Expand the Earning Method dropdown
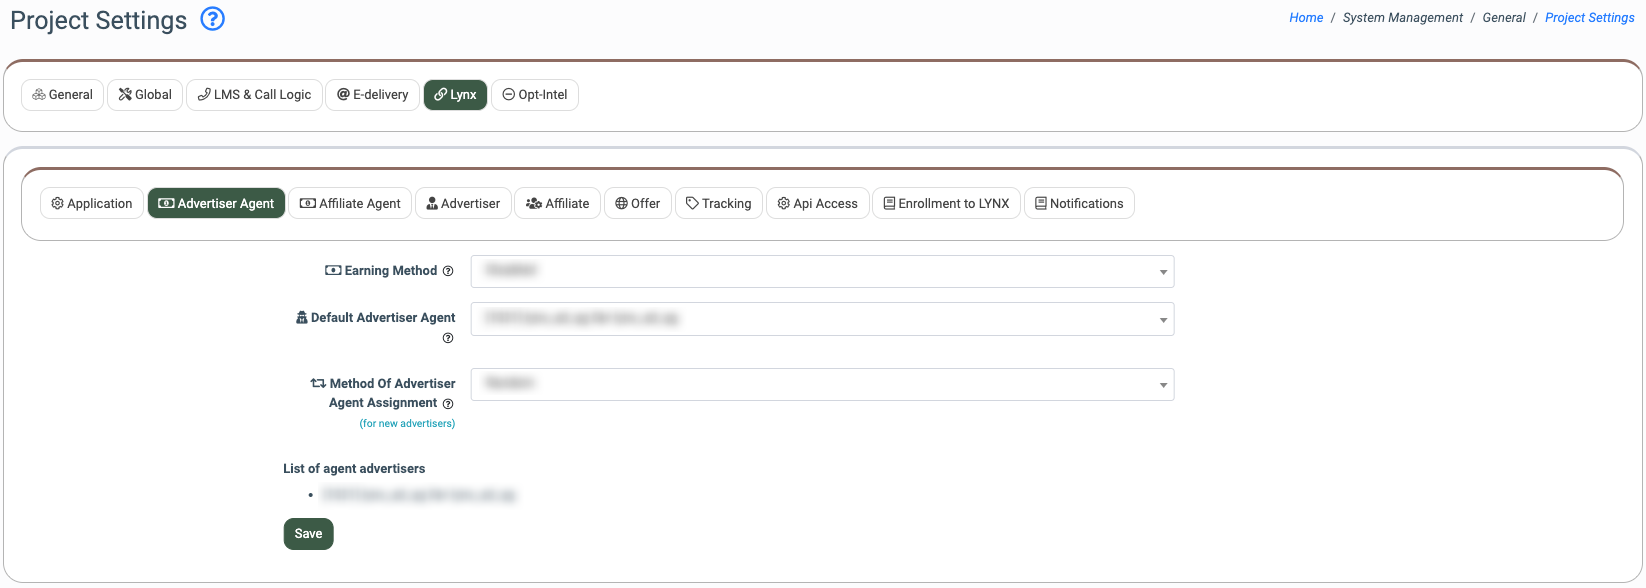 tap(822, 271)
